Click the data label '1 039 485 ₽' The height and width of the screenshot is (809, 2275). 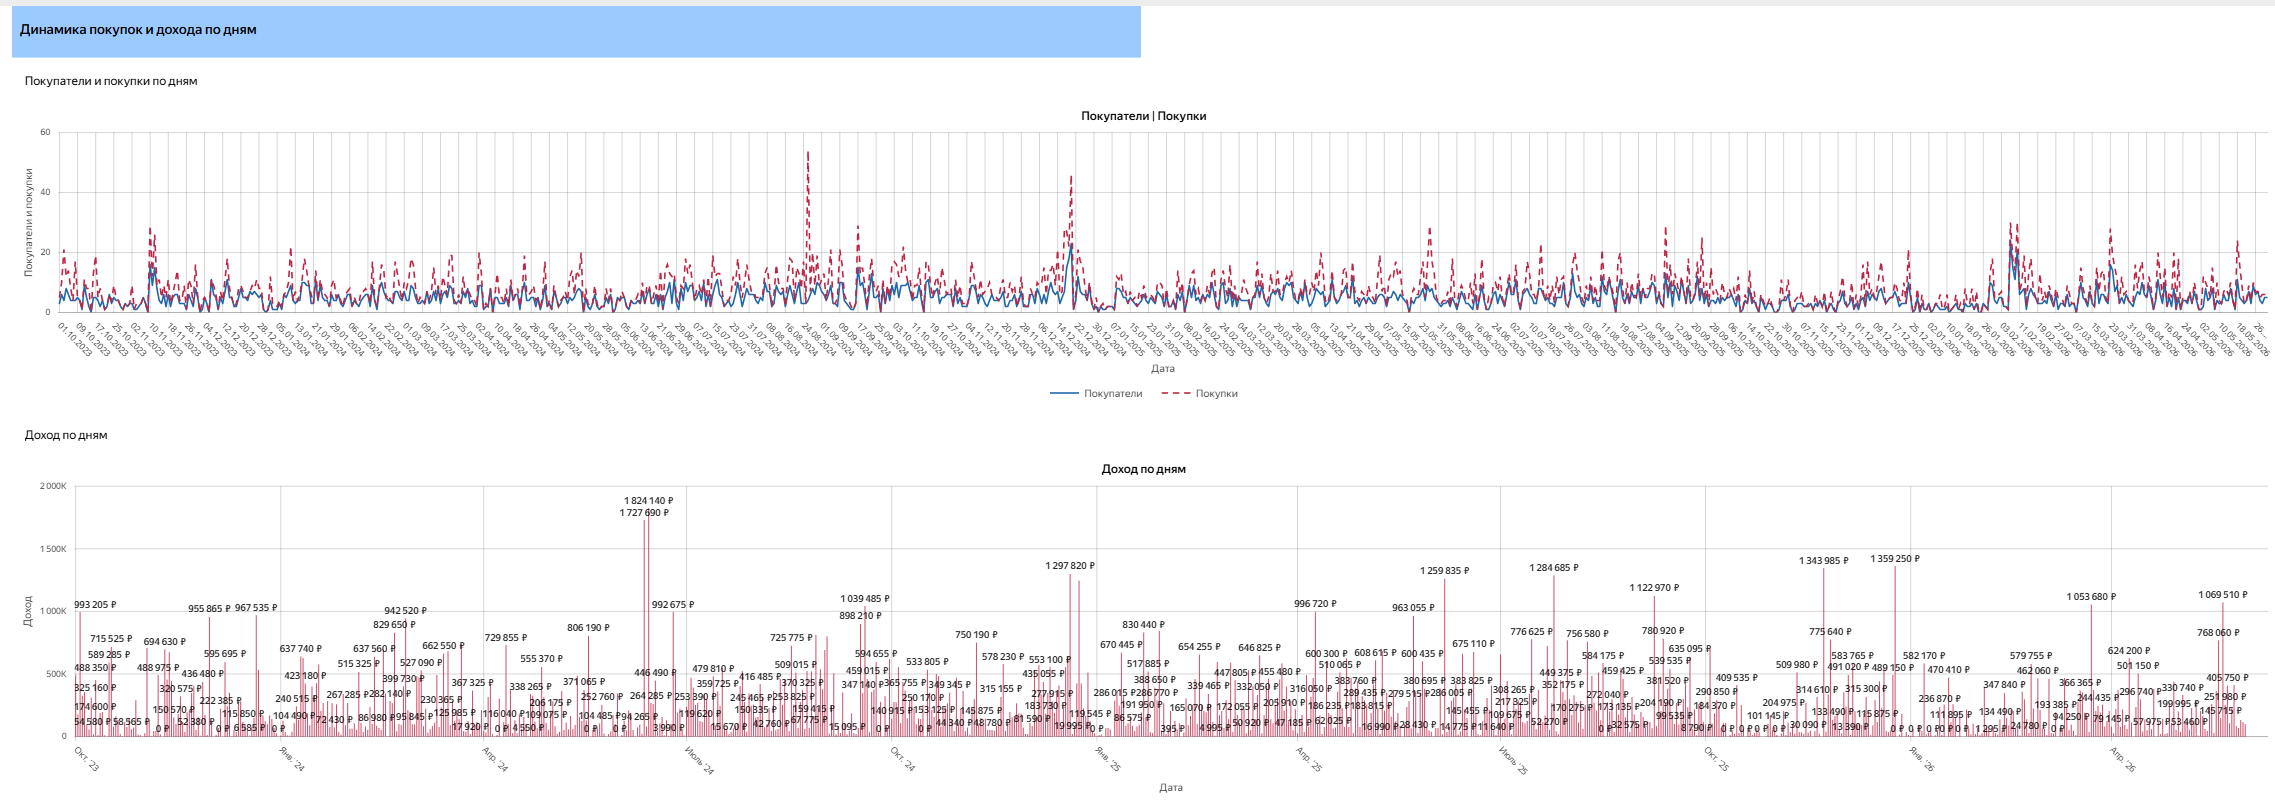pyautogui.click(x=865, y=599)
